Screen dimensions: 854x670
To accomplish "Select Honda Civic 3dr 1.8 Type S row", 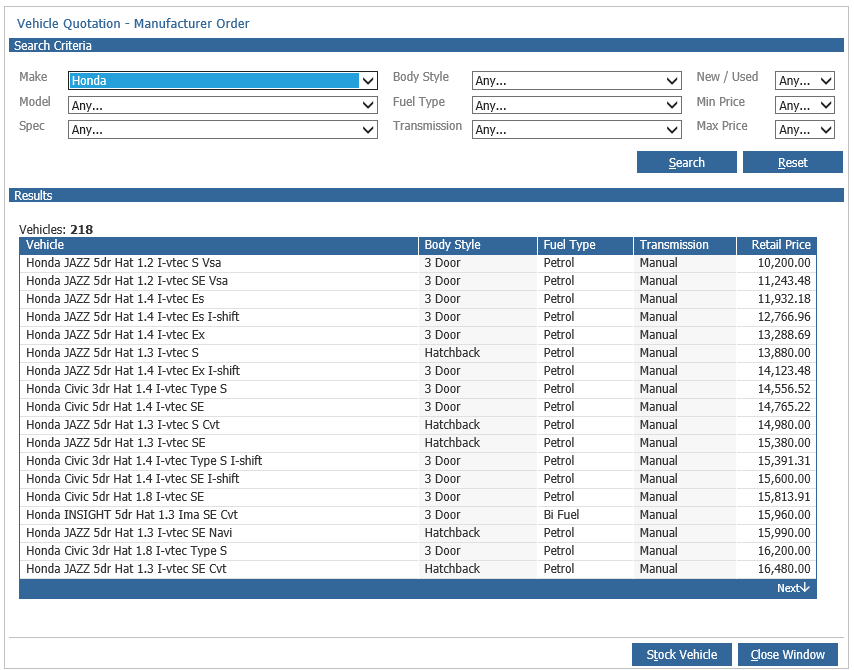I will point(418,551).
